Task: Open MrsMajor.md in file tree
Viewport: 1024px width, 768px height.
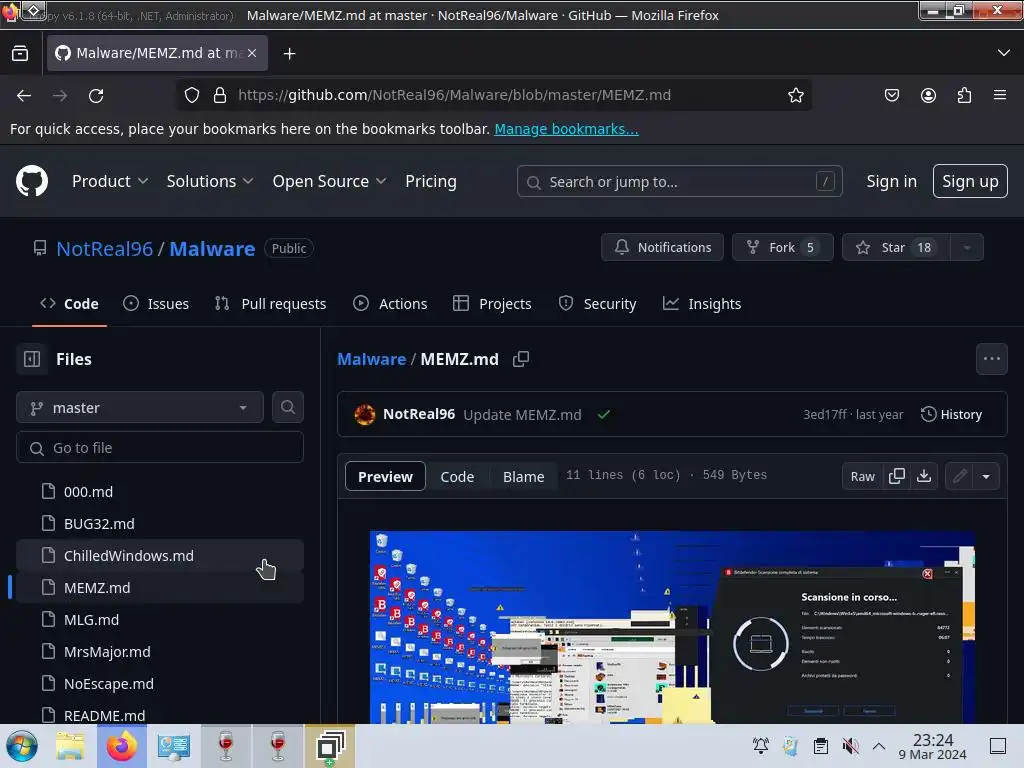Action: [160, 652]
